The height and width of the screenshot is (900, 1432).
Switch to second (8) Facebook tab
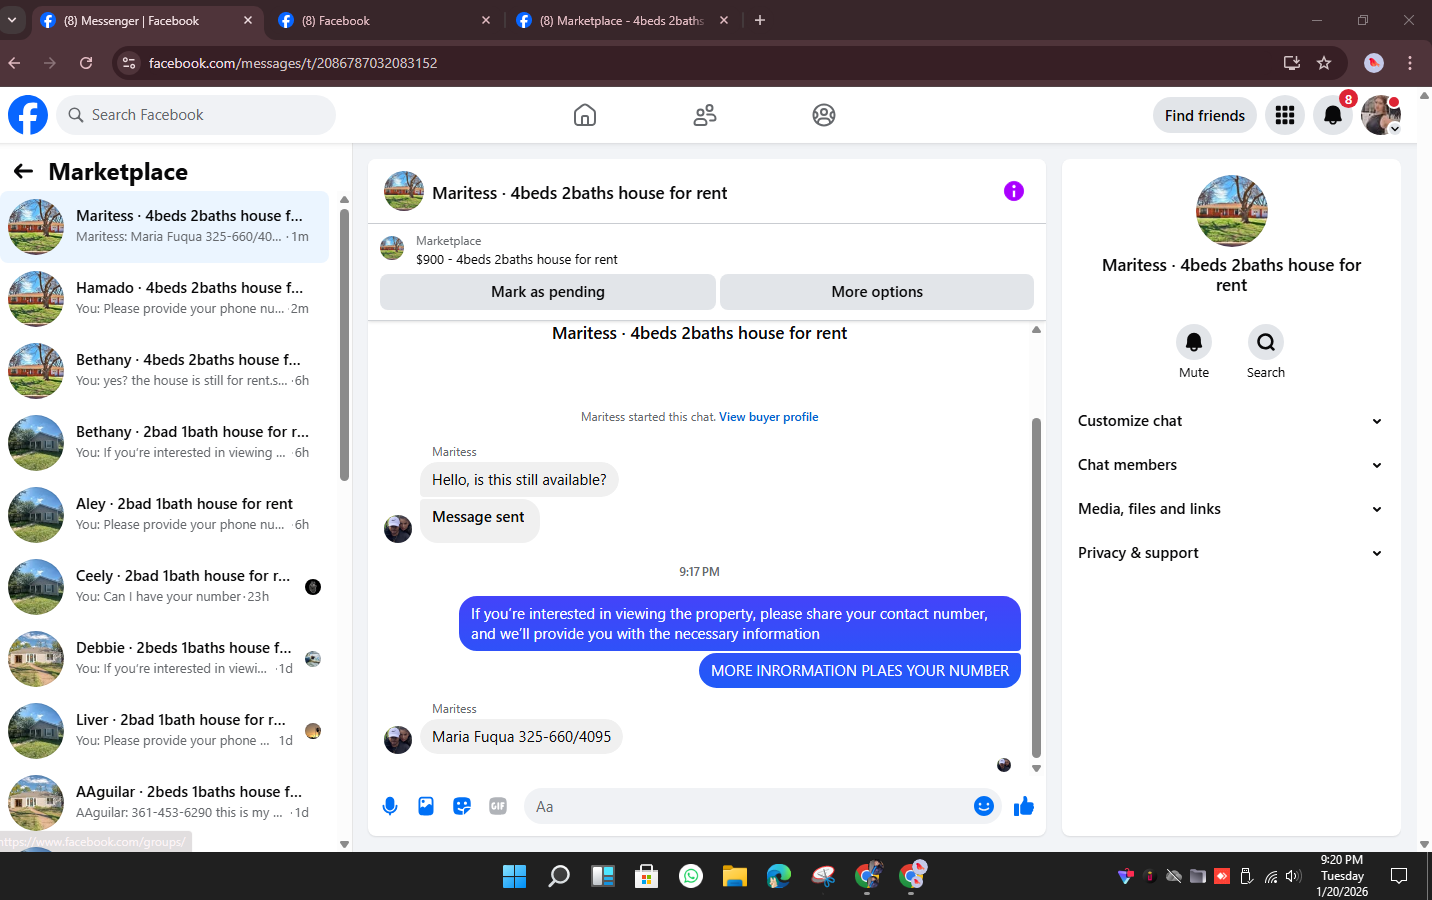(385, 20)
